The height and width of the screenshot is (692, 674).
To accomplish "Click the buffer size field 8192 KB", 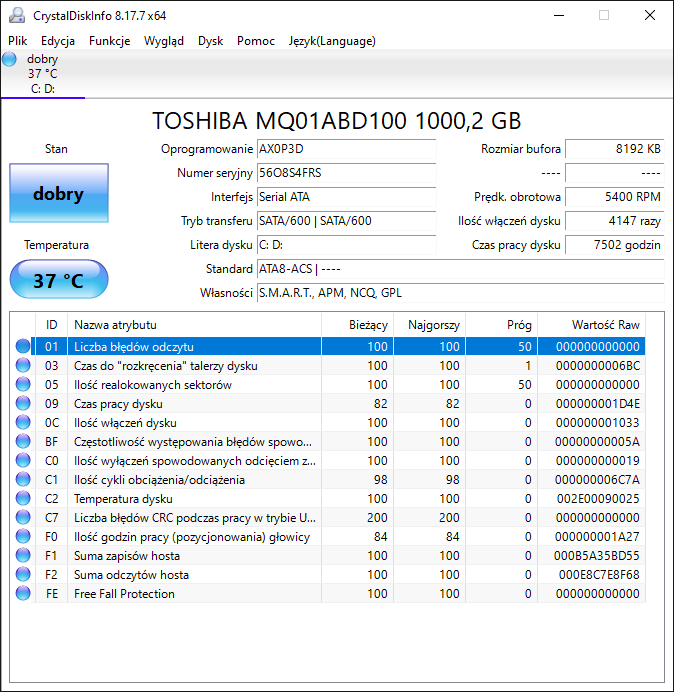I will coord(614,149).
